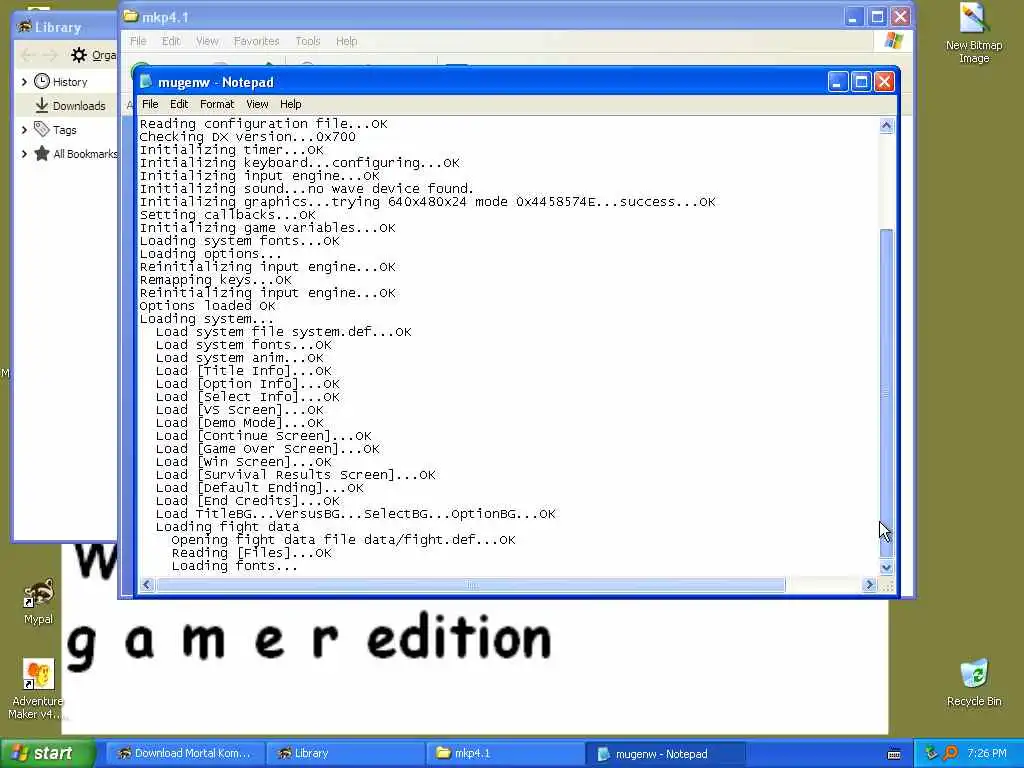Click the mkp4.1 folder title icon
Viewport: 1024px width, 768px height.
[x=131, y=16]
